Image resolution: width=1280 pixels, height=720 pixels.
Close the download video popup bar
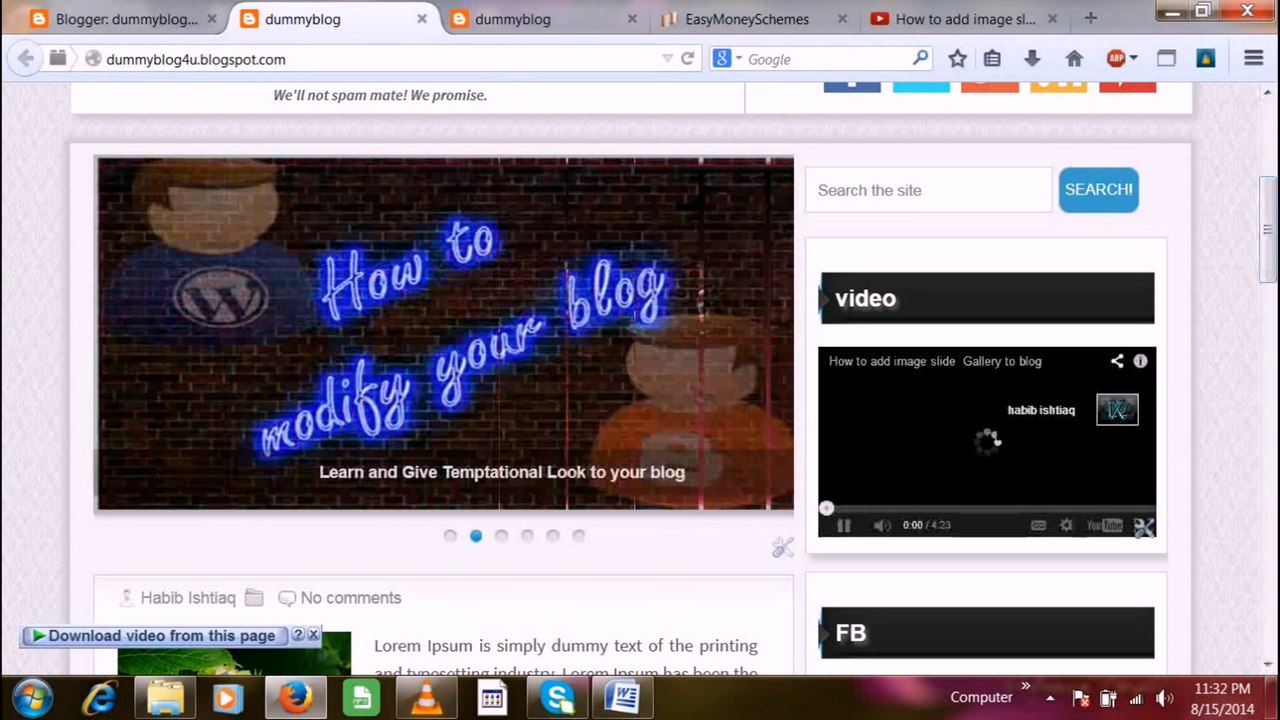pyautogui.click(x=313, y=635)
